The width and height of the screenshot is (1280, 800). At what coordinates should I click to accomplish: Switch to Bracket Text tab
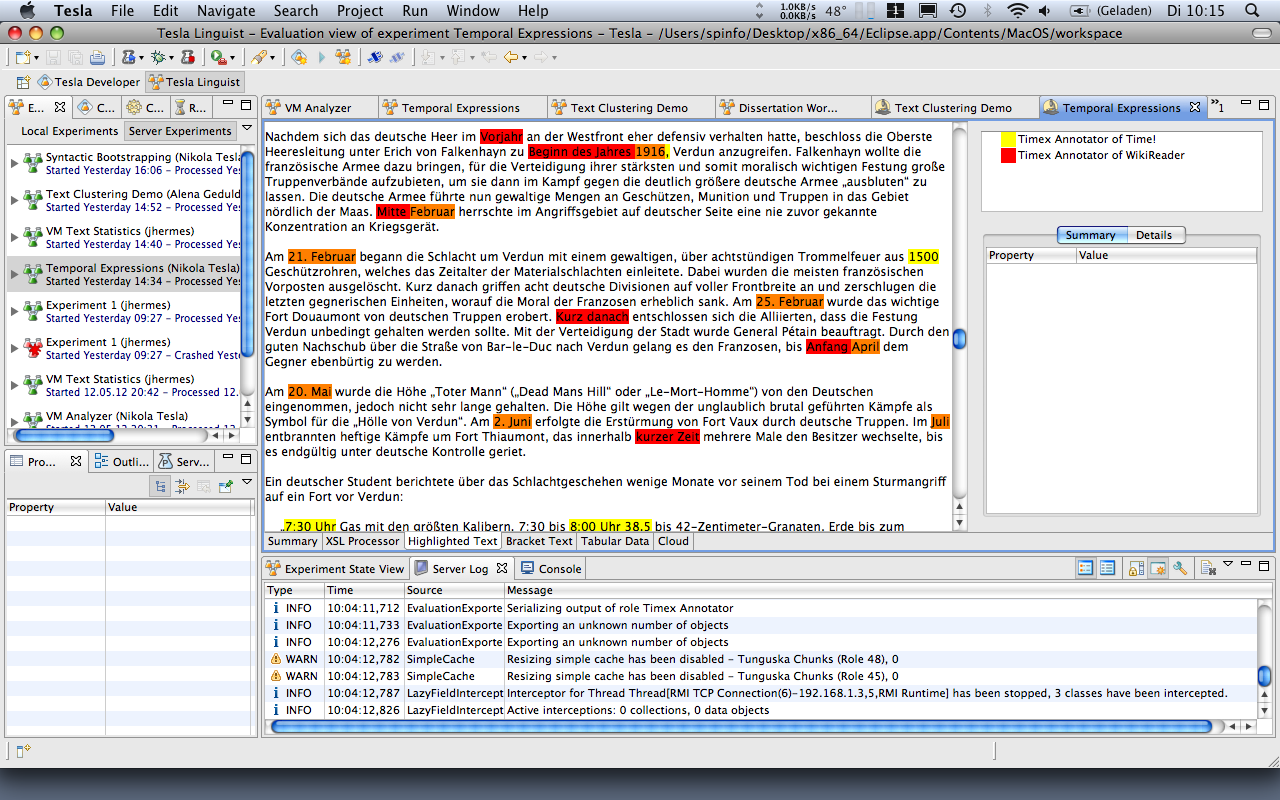pos(539,541)
